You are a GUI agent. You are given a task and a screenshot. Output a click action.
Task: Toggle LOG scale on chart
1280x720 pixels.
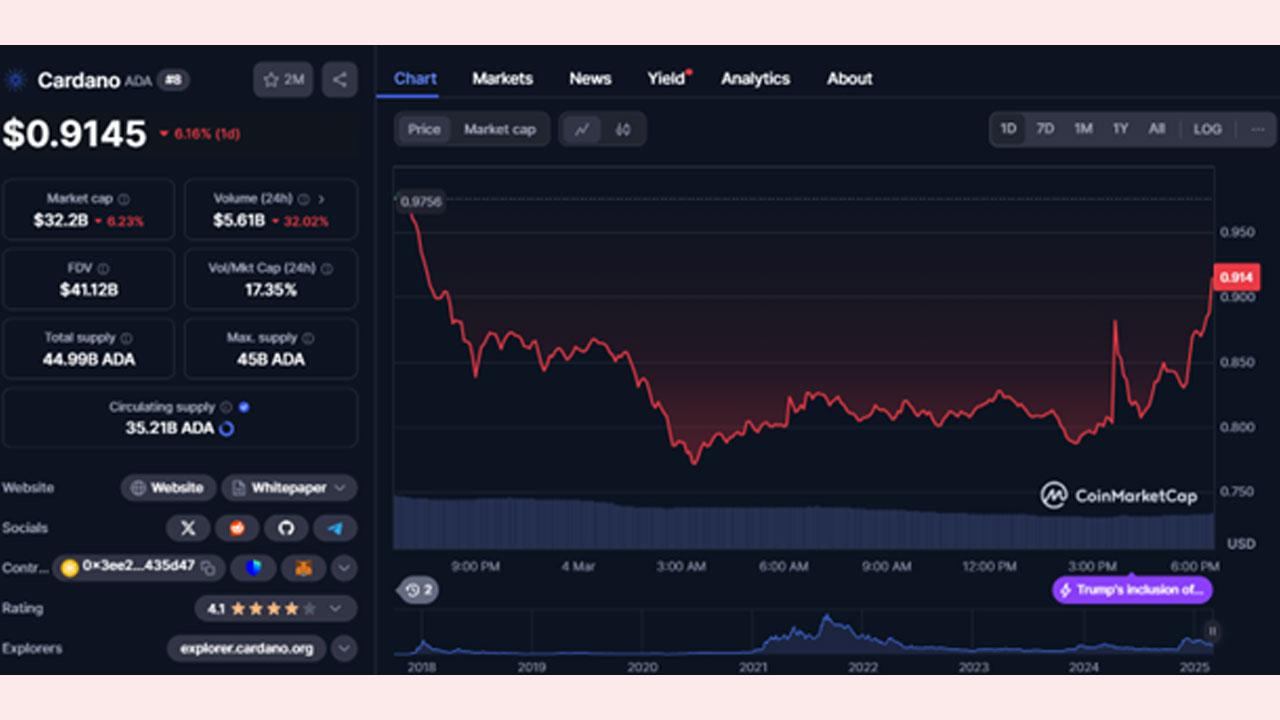pos(1207,129)
